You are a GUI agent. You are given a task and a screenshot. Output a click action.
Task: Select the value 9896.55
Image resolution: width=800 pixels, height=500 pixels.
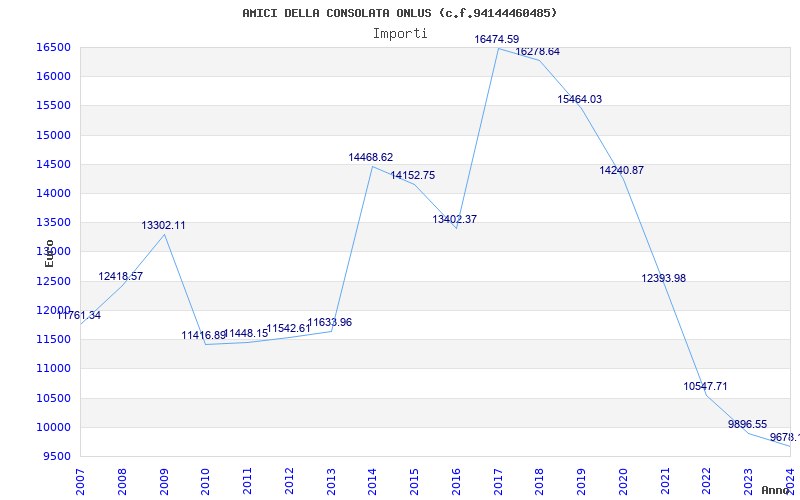point(747,424)
